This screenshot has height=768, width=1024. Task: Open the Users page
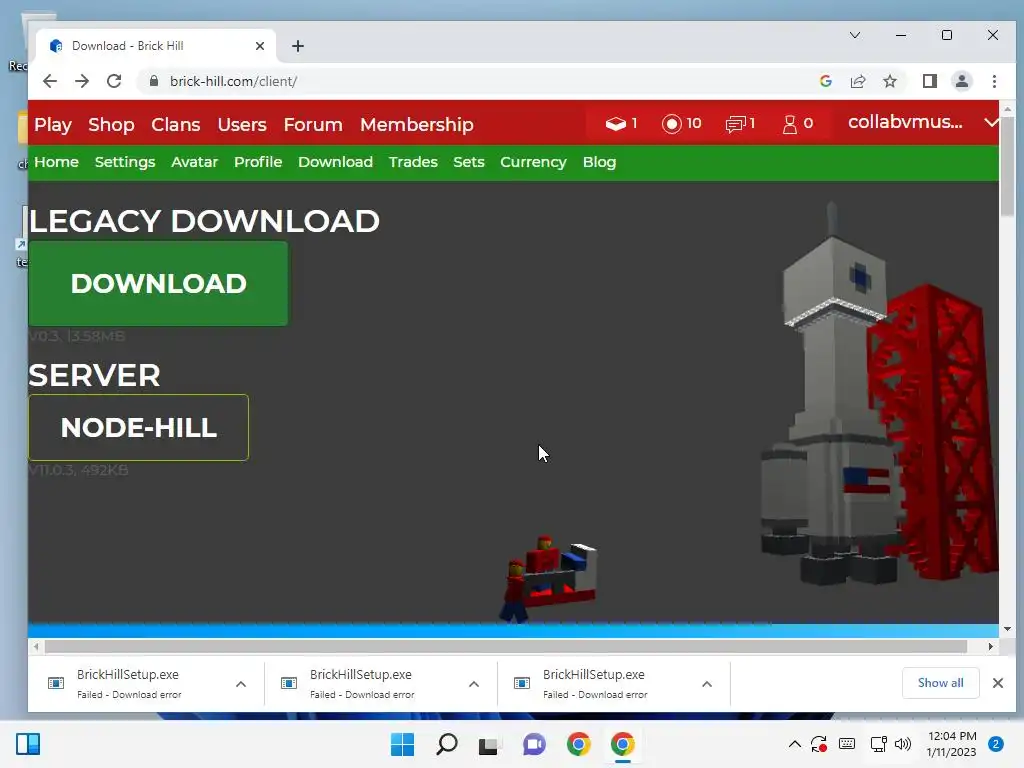[242, 124]
